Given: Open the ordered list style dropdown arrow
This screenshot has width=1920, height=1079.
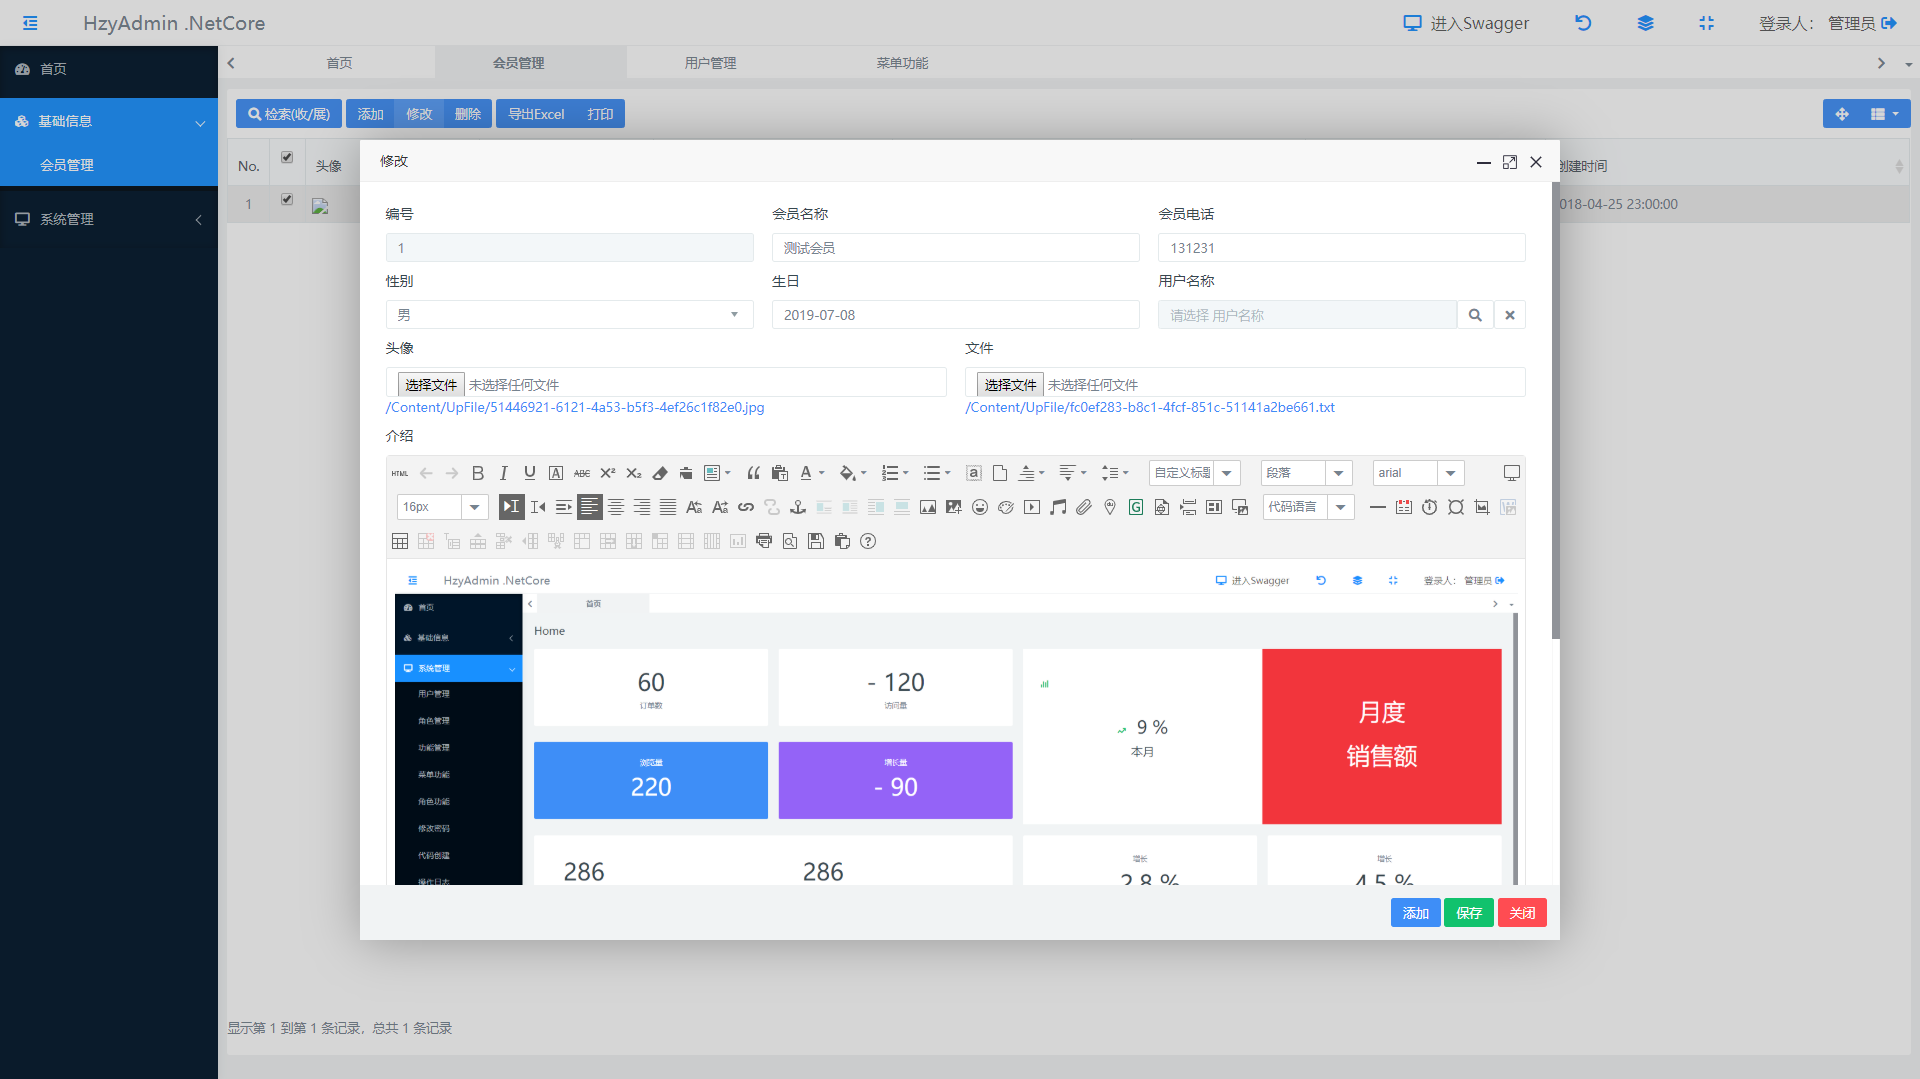Looking at the screenshot, I should tap(905, 473).
